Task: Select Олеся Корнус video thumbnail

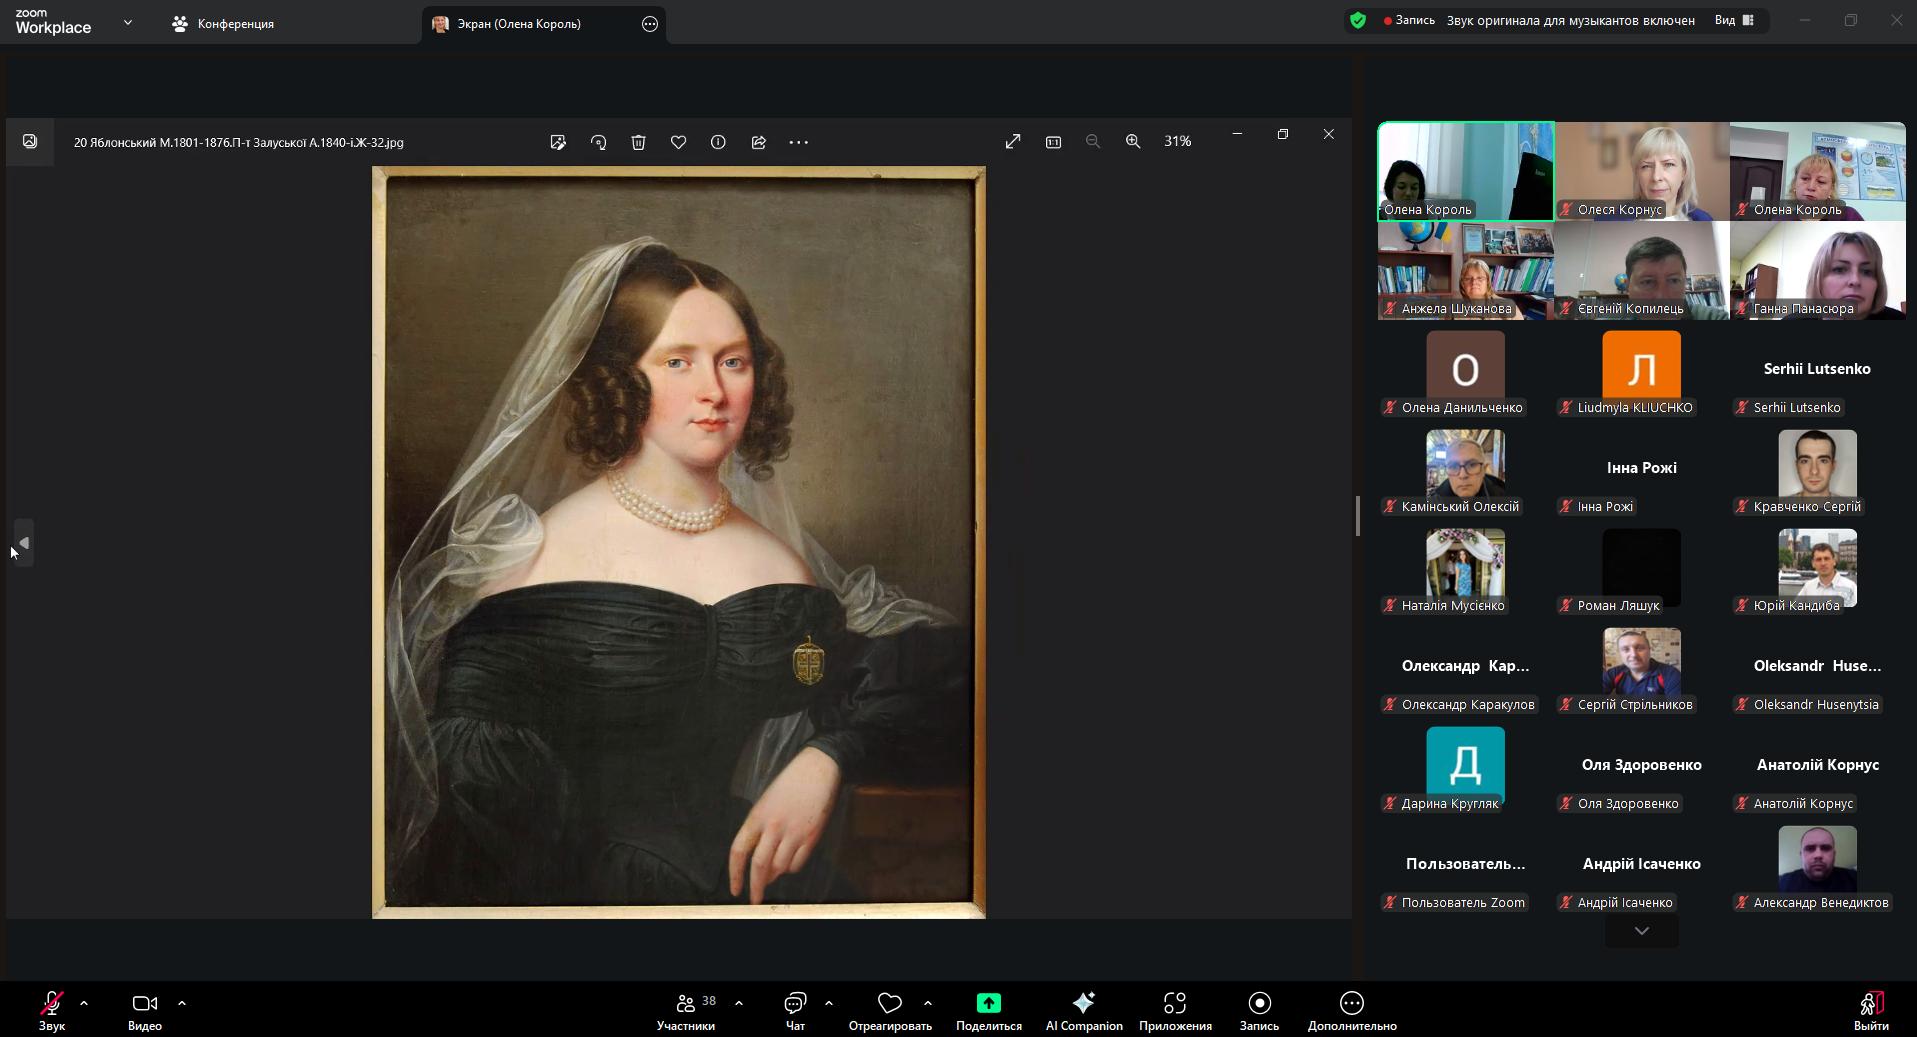Action: (1641, 171)
